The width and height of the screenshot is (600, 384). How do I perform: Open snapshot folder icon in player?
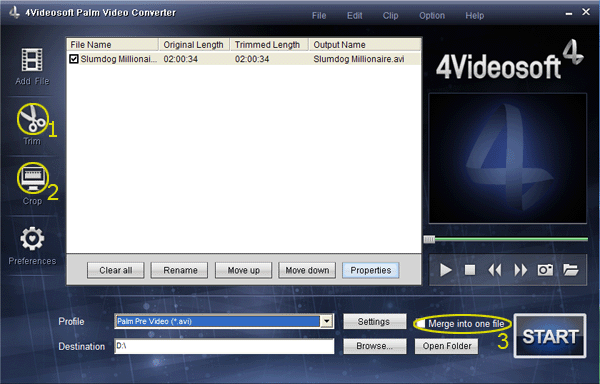pyautogui.click(x=571, y=270)
